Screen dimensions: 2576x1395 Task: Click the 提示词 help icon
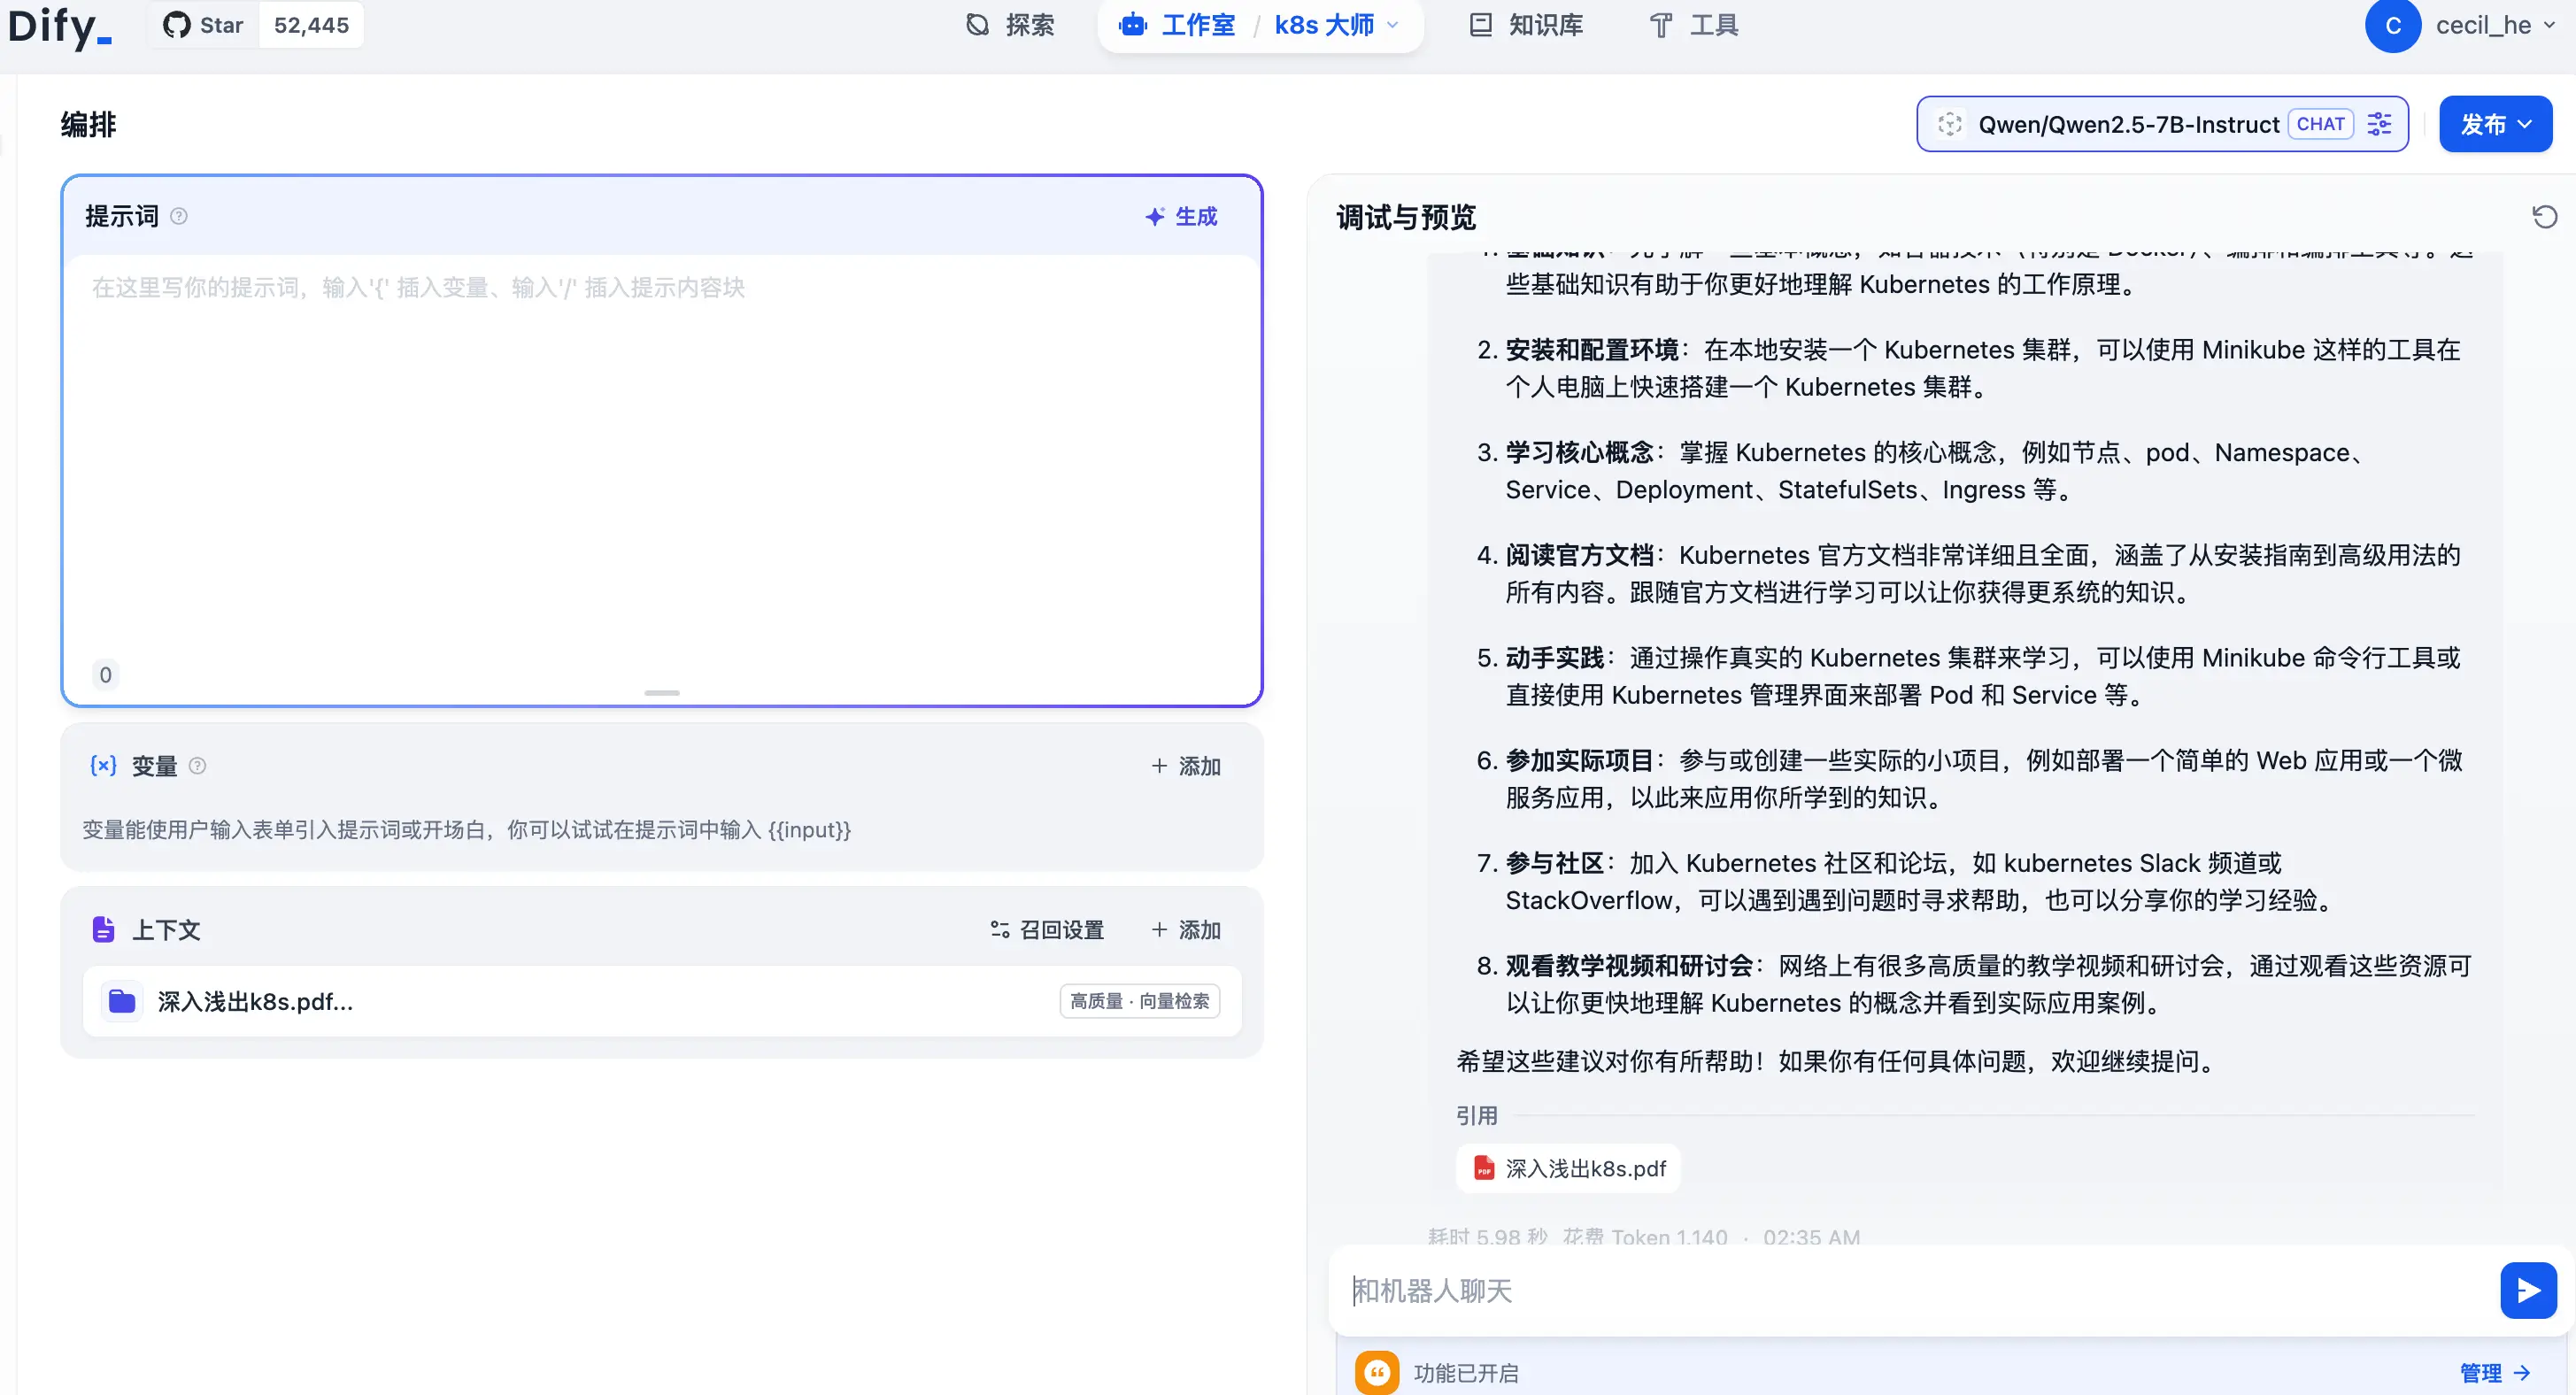pos(179,216)
